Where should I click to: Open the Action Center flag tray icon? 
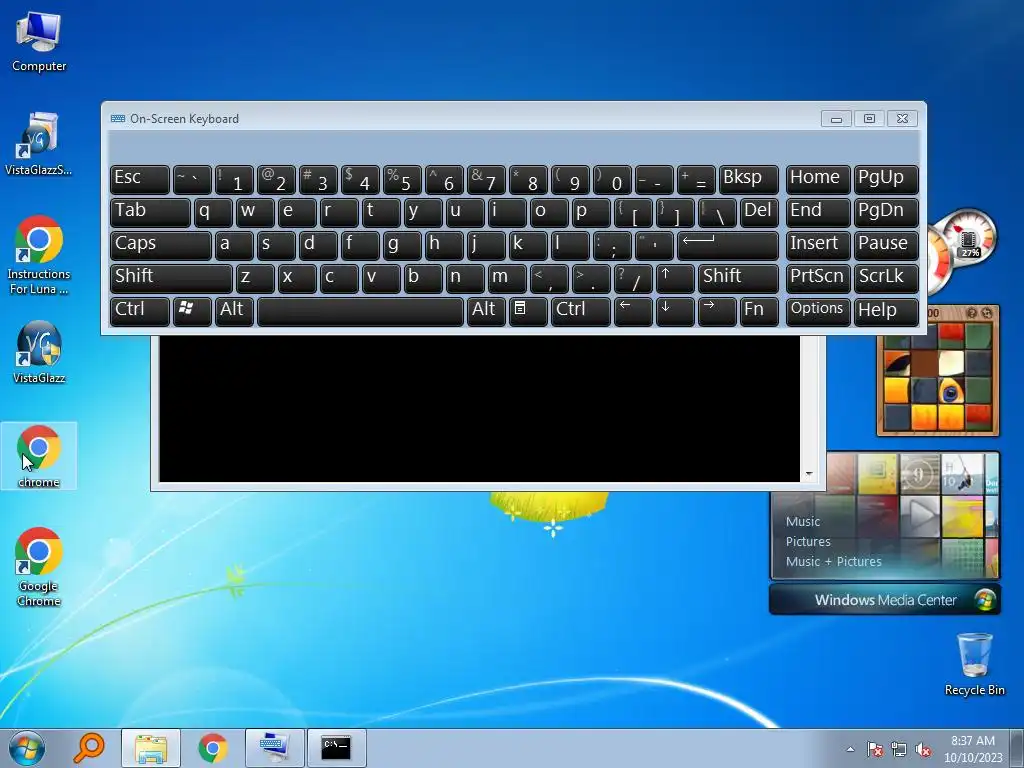[x=875, y=749]
